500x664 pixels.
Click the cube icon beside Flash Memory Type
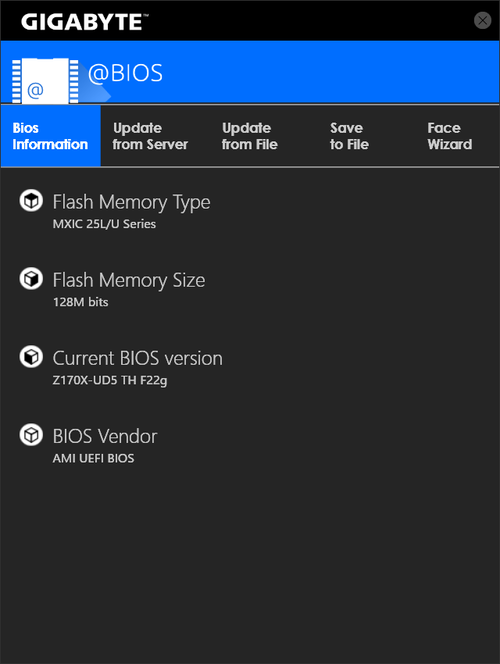coord(31,200)
